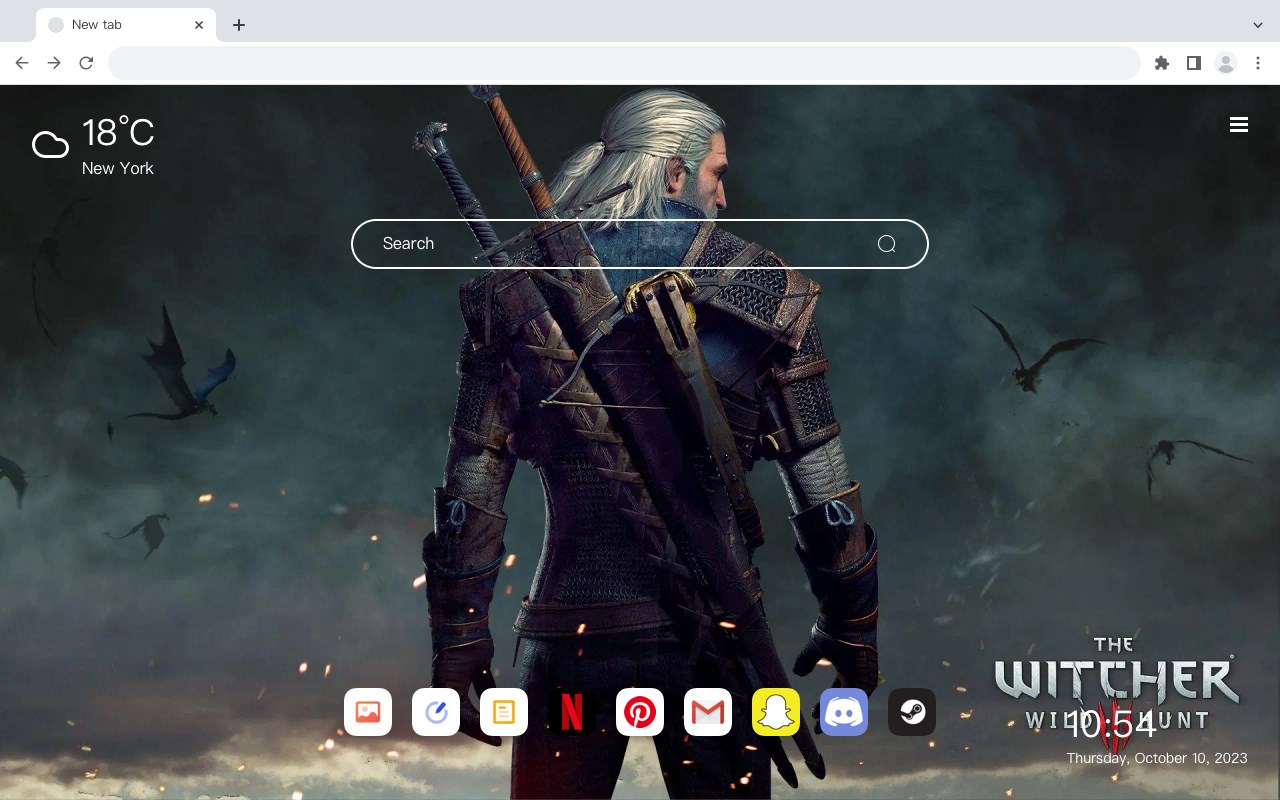Expand the tab search dropdown arrow
Image resolution: width=1280 pixels, height=800 pixels.
tap(1258, 25)
